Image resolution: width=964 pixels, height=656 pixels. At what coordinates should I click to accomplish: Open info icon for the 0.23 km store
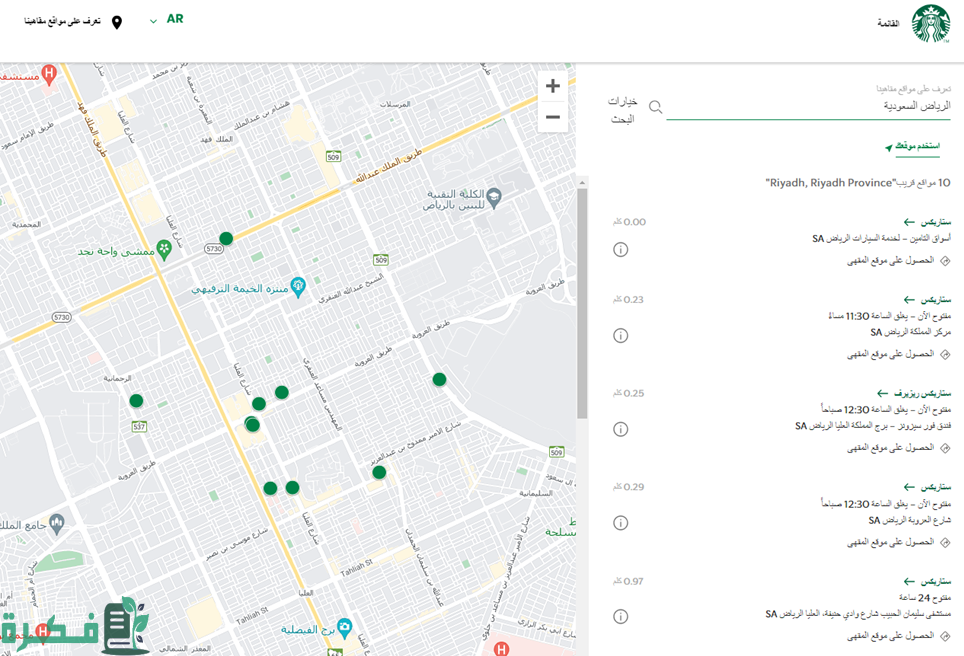point(620,335)
